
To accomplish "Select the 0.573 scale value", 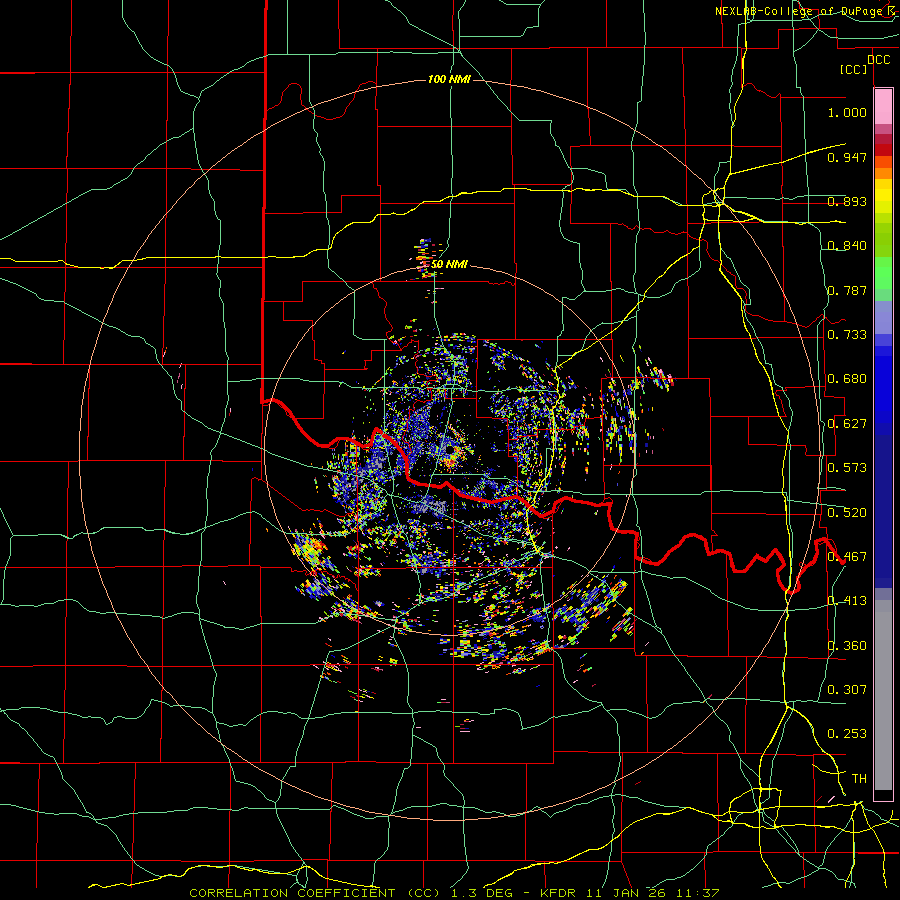I will (x=847, y=468).
